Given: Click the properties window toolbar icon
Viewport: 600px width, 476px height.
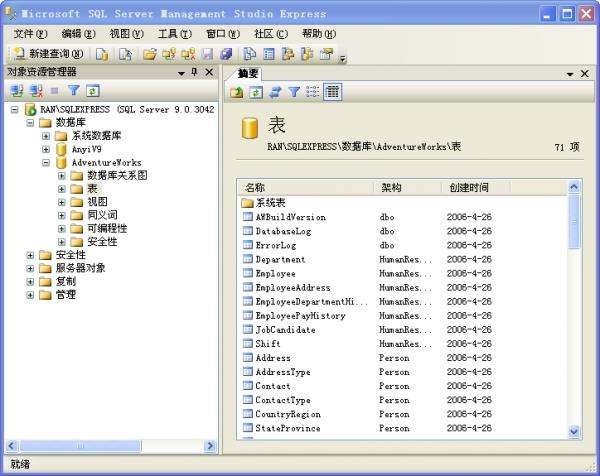Looking at the screenshot, I should 326,54.
